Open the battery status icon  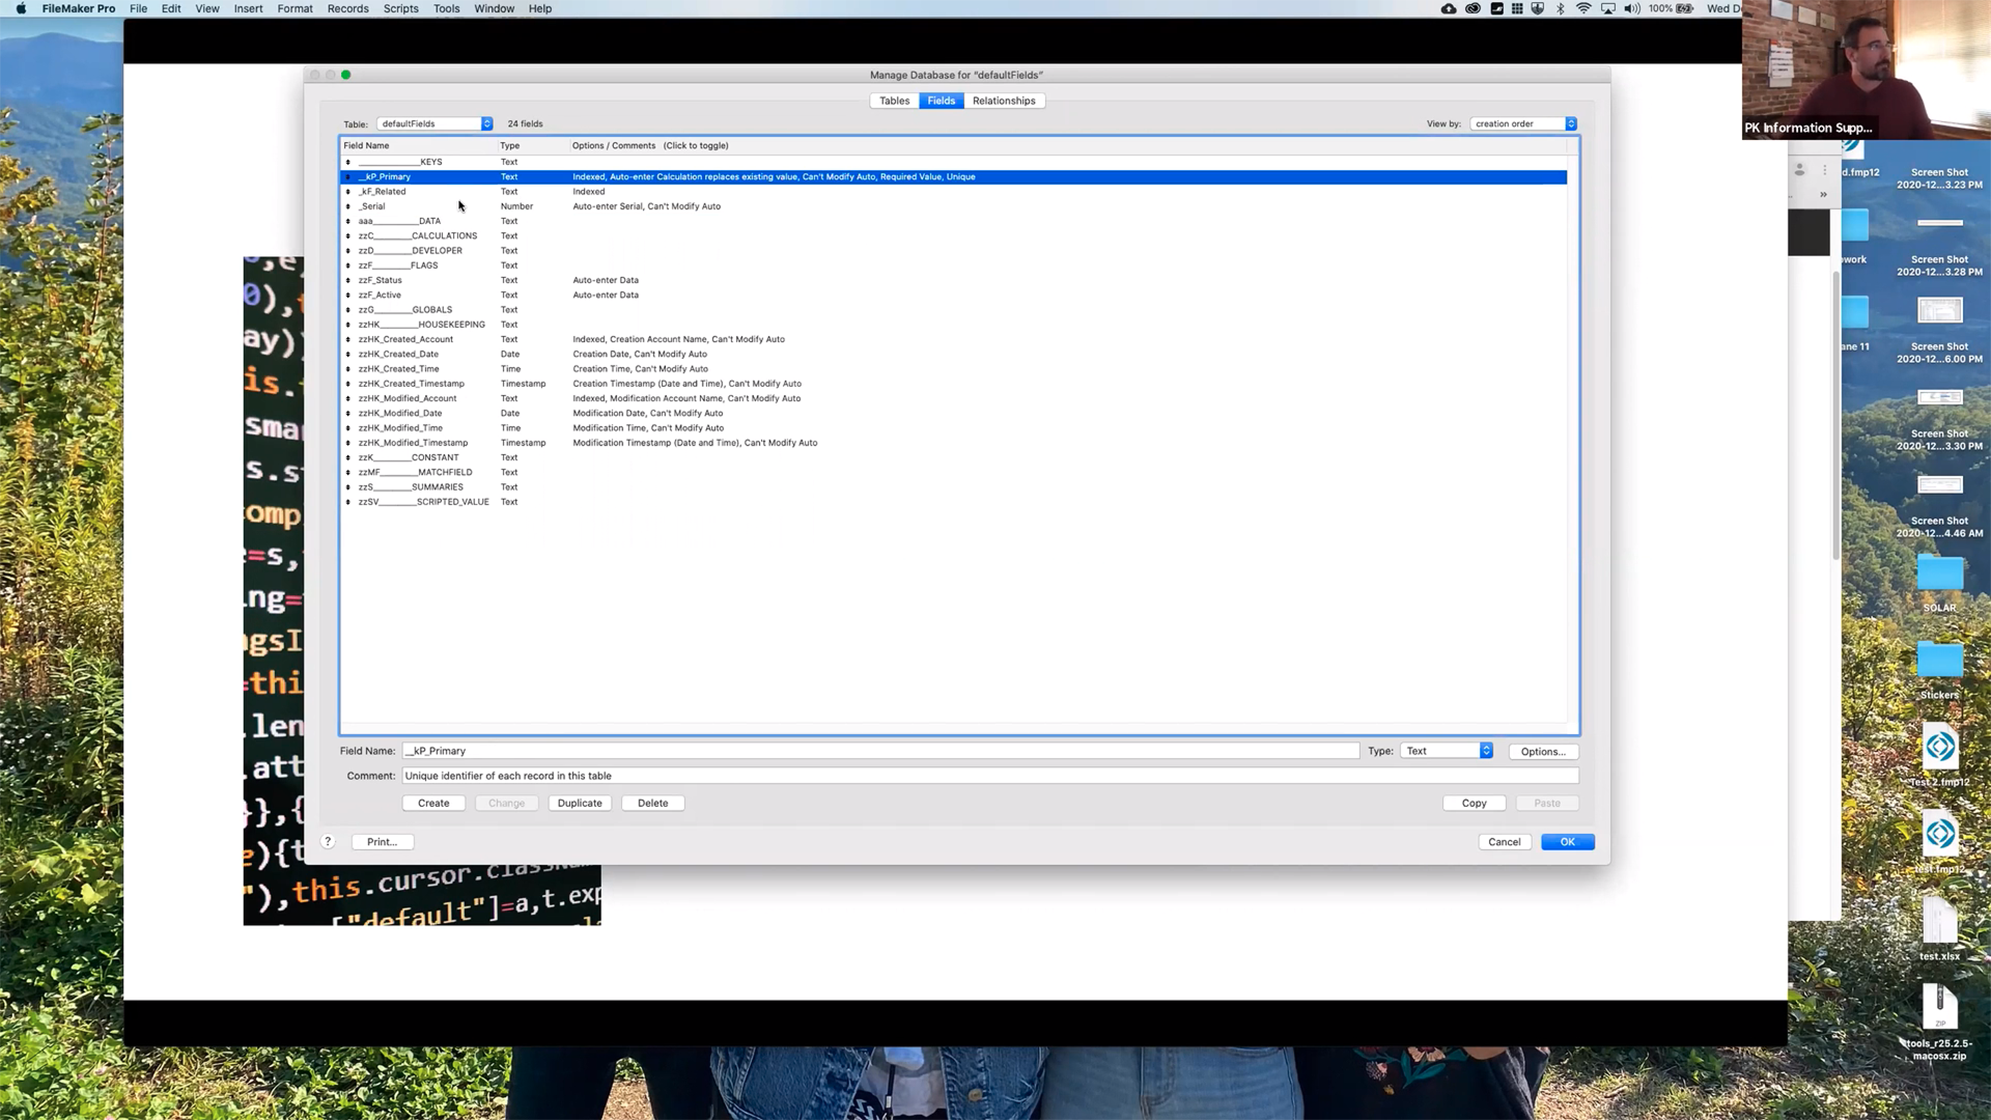pyautogui.click(x=1685, y=8)
